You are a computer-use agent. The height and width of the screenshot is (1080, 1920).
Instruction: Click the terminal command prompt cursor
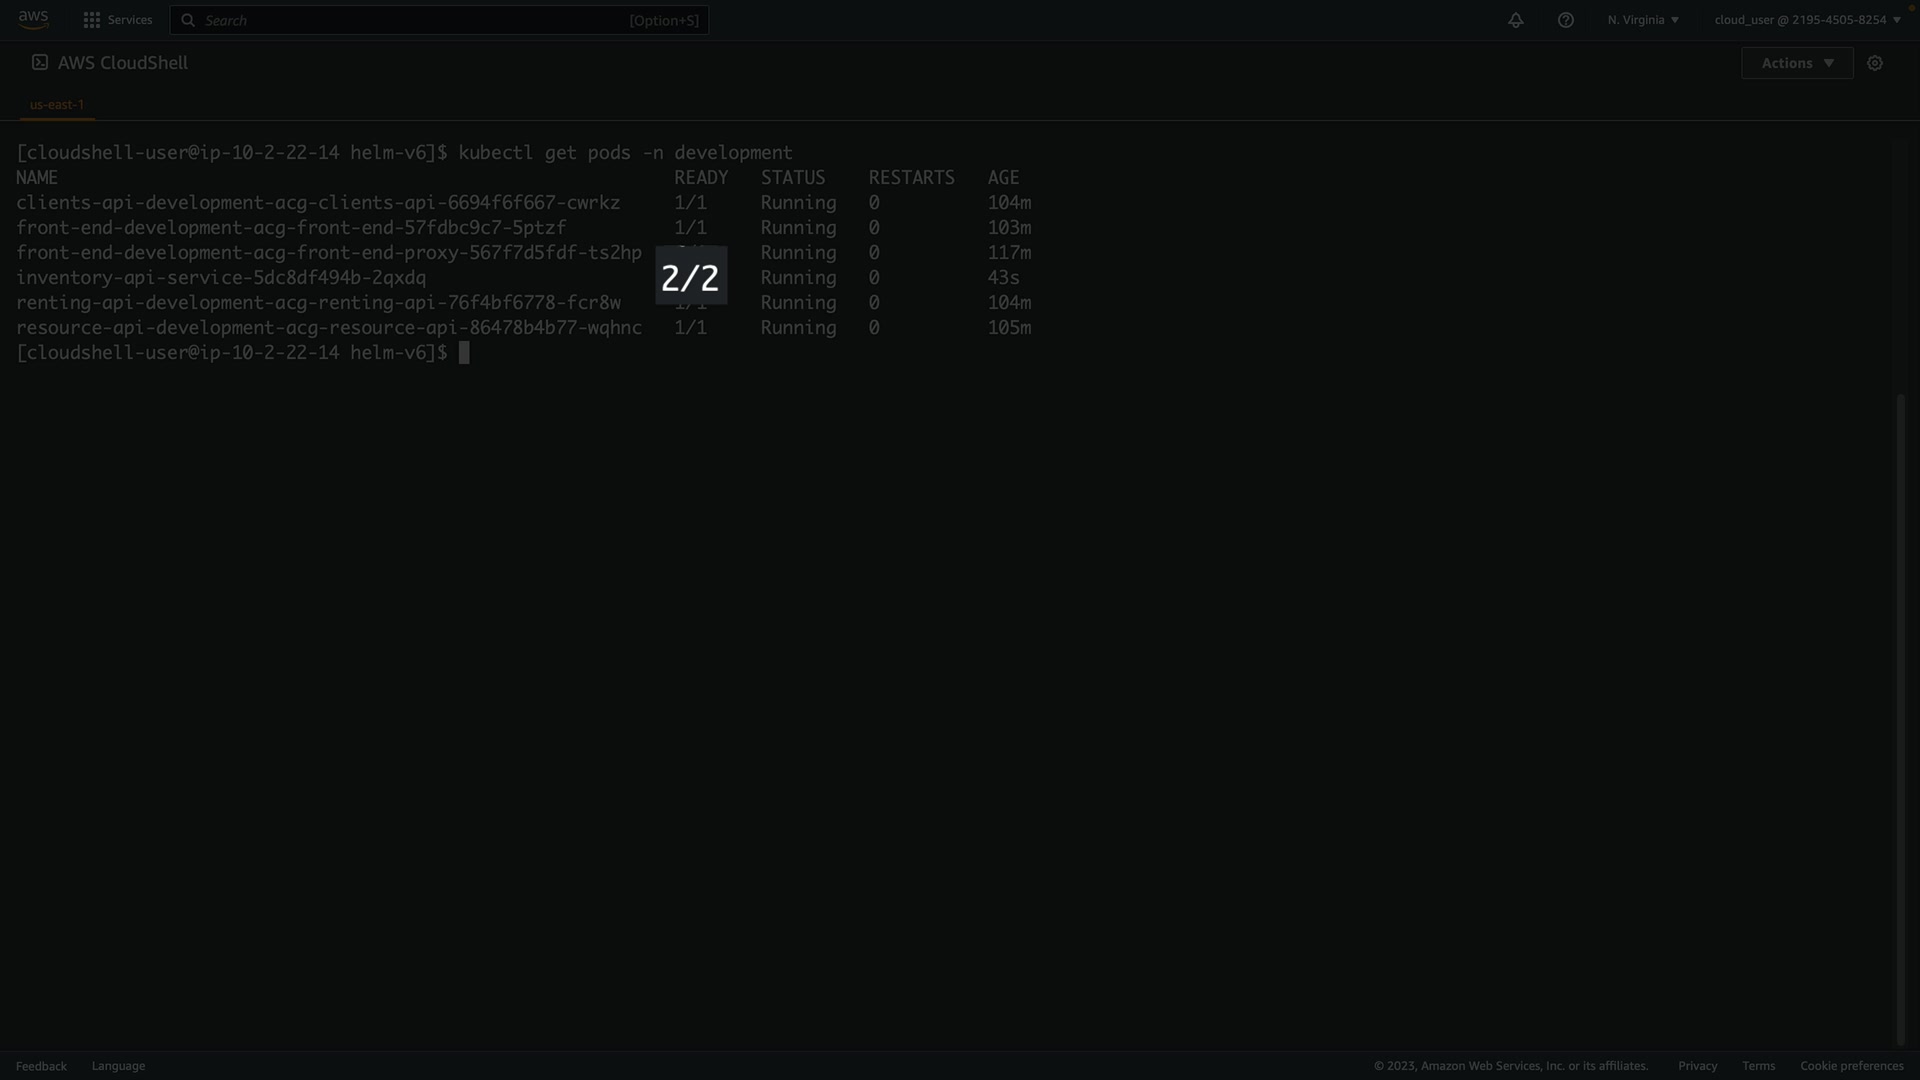tap(464, 353)
